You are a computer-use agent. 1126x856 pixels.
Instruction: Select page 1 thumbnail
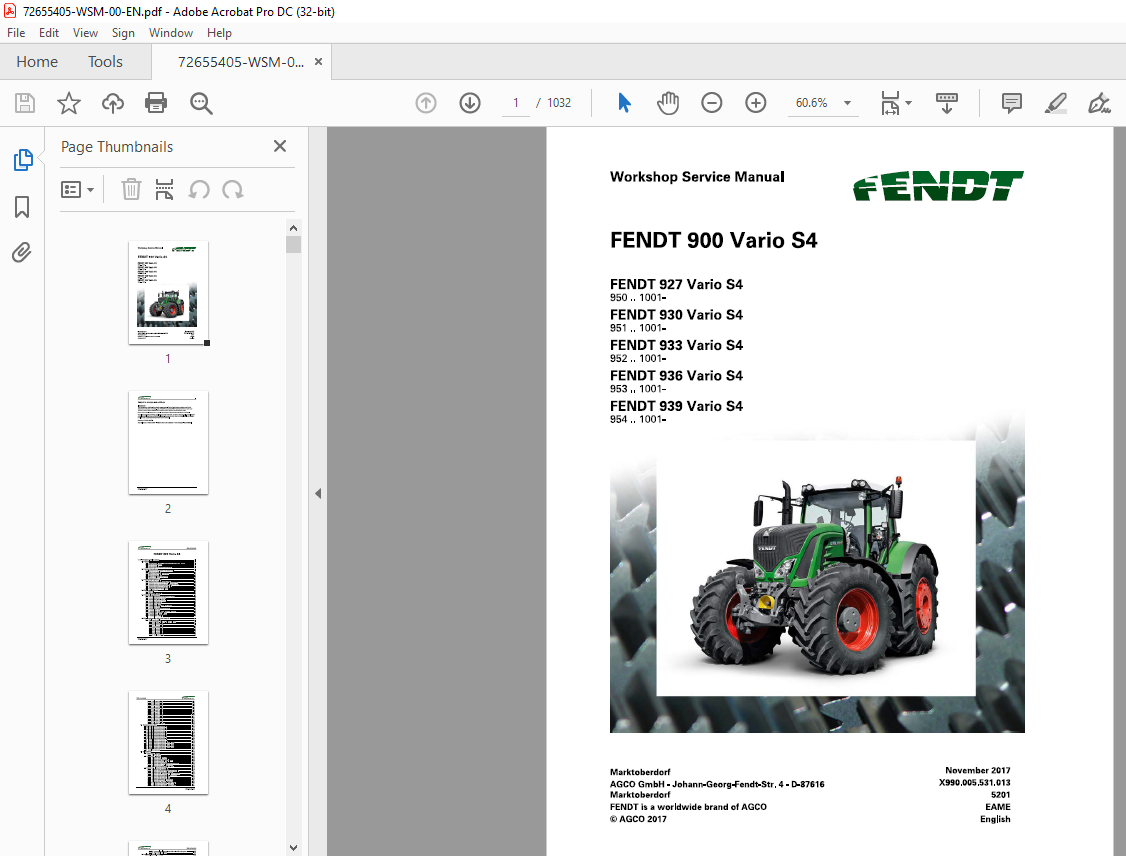168,293
